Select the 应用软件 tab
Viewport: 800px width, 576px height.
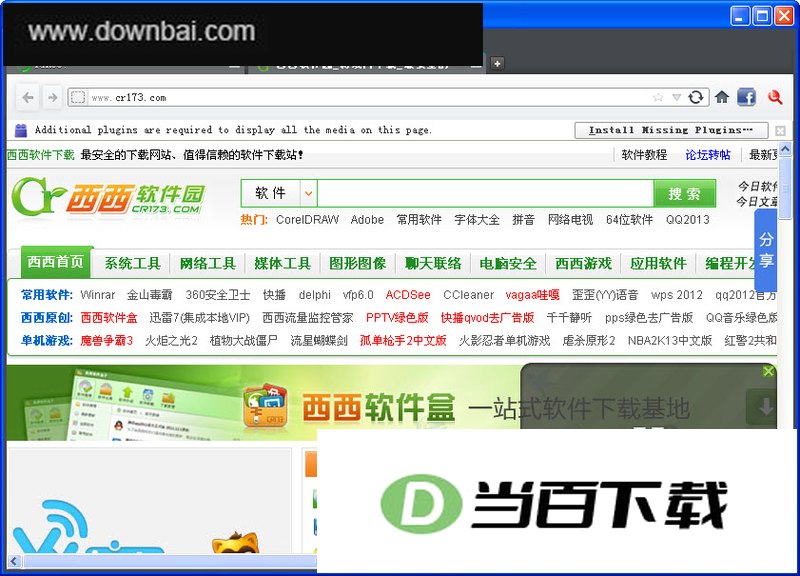click(658, 263)
